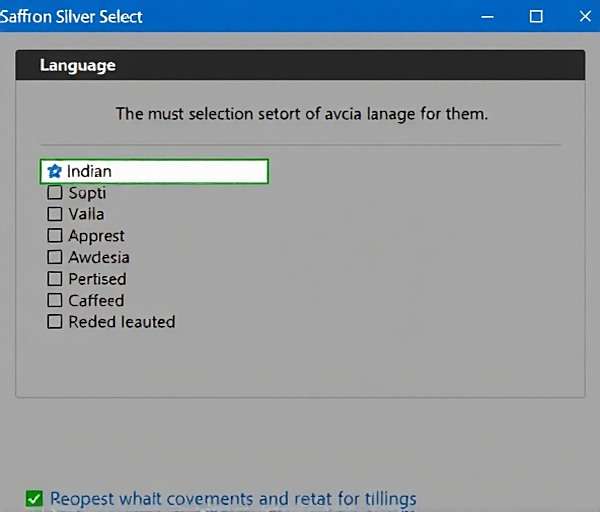Viewport: 600px width, 512px height.
Task: Pick the Reded leauted label text
Action: coord(121,322)
